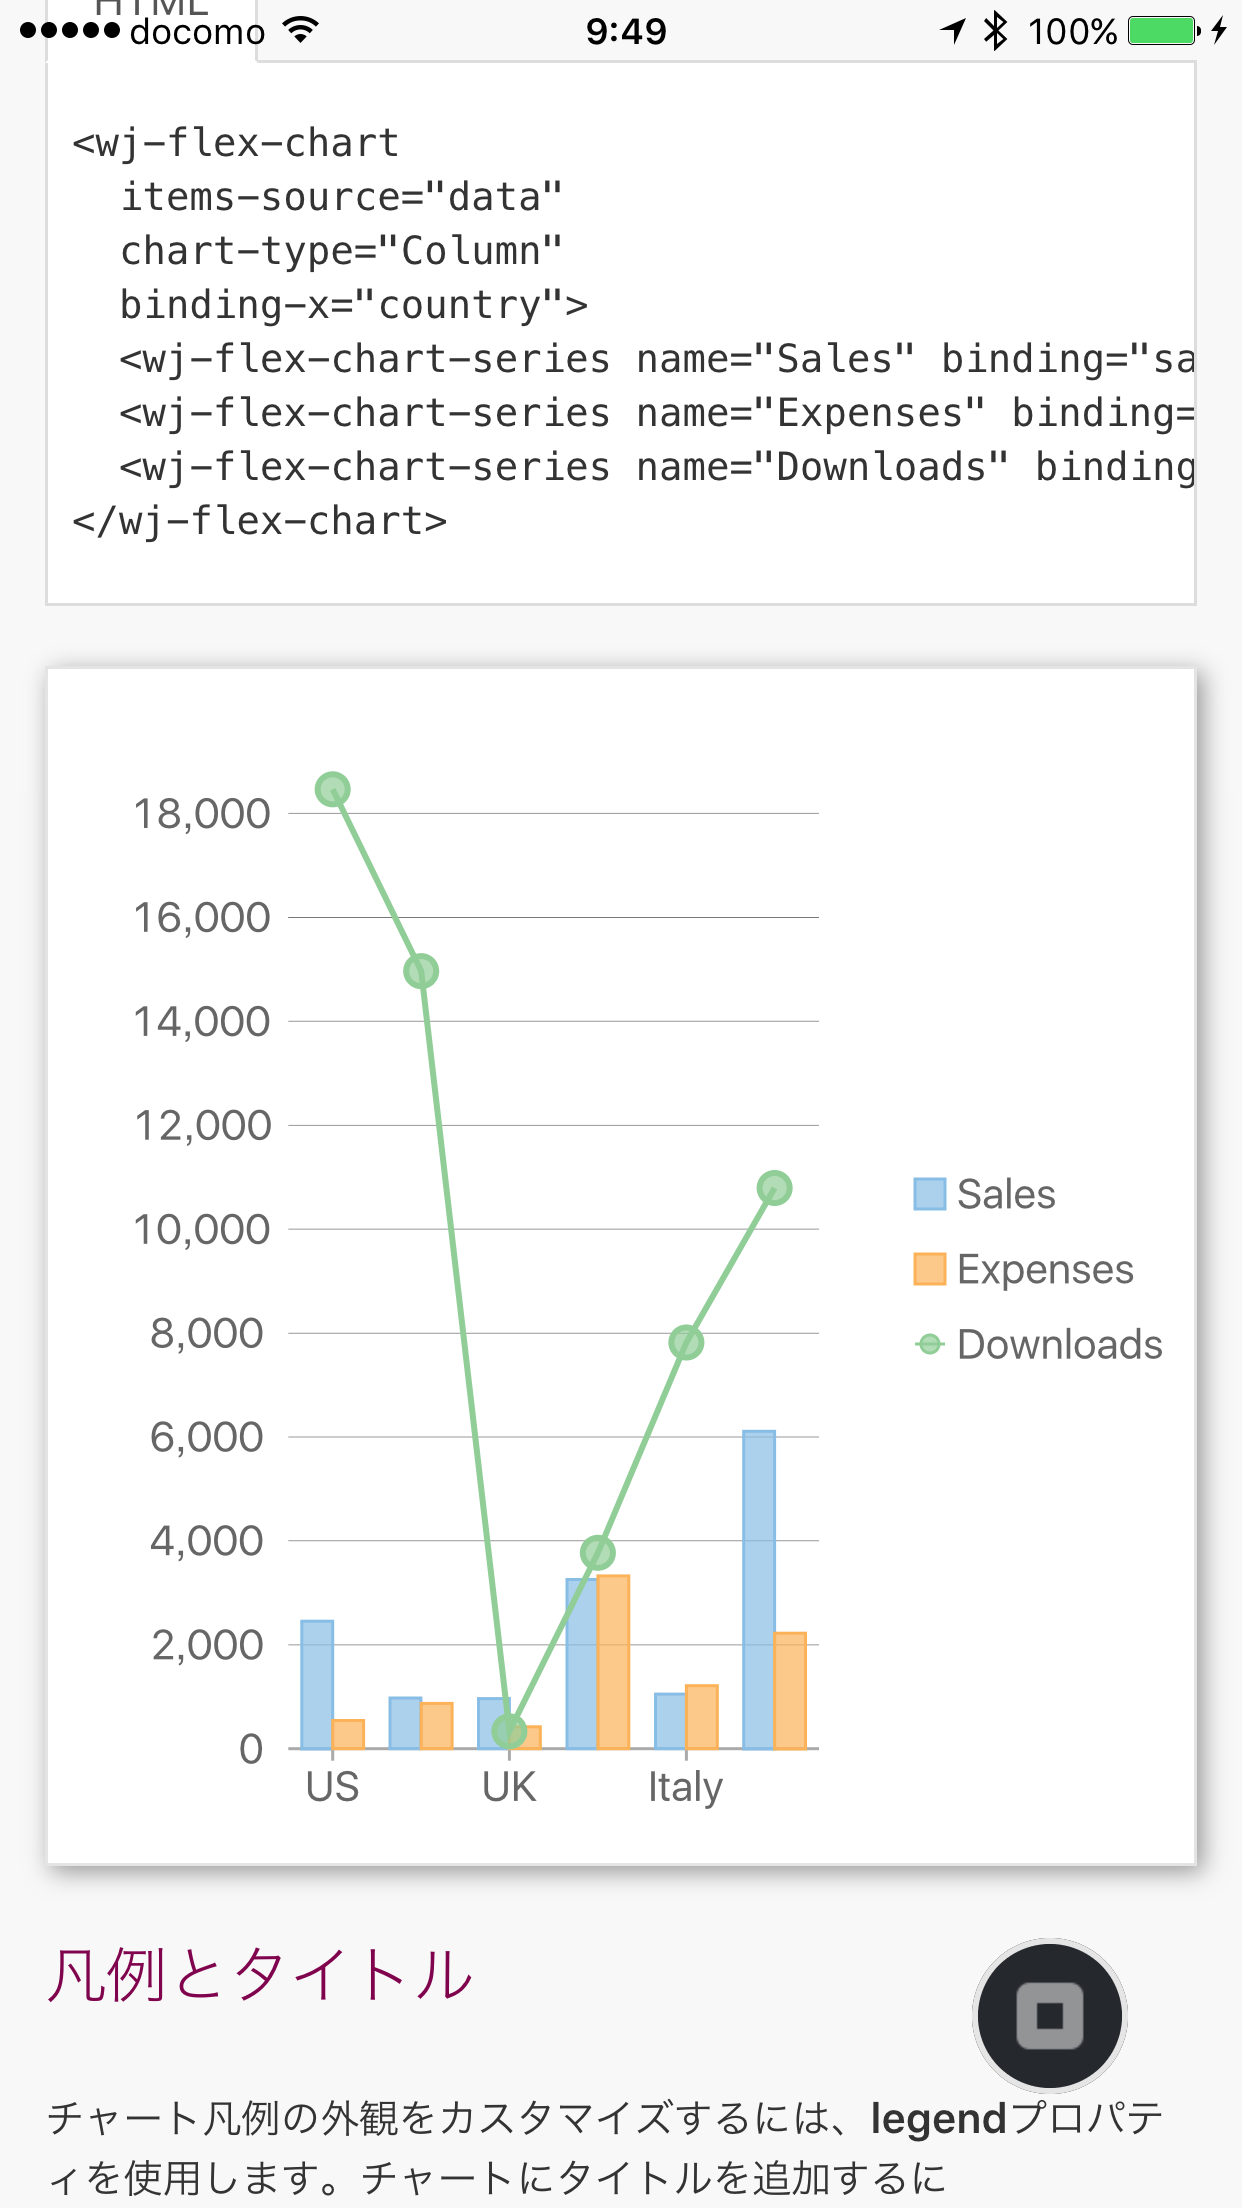Tap the signal strength dots
Image resolution: width=1242 pixels, height=2208 pixels.
pyautogui.click(x=68, y=31)
